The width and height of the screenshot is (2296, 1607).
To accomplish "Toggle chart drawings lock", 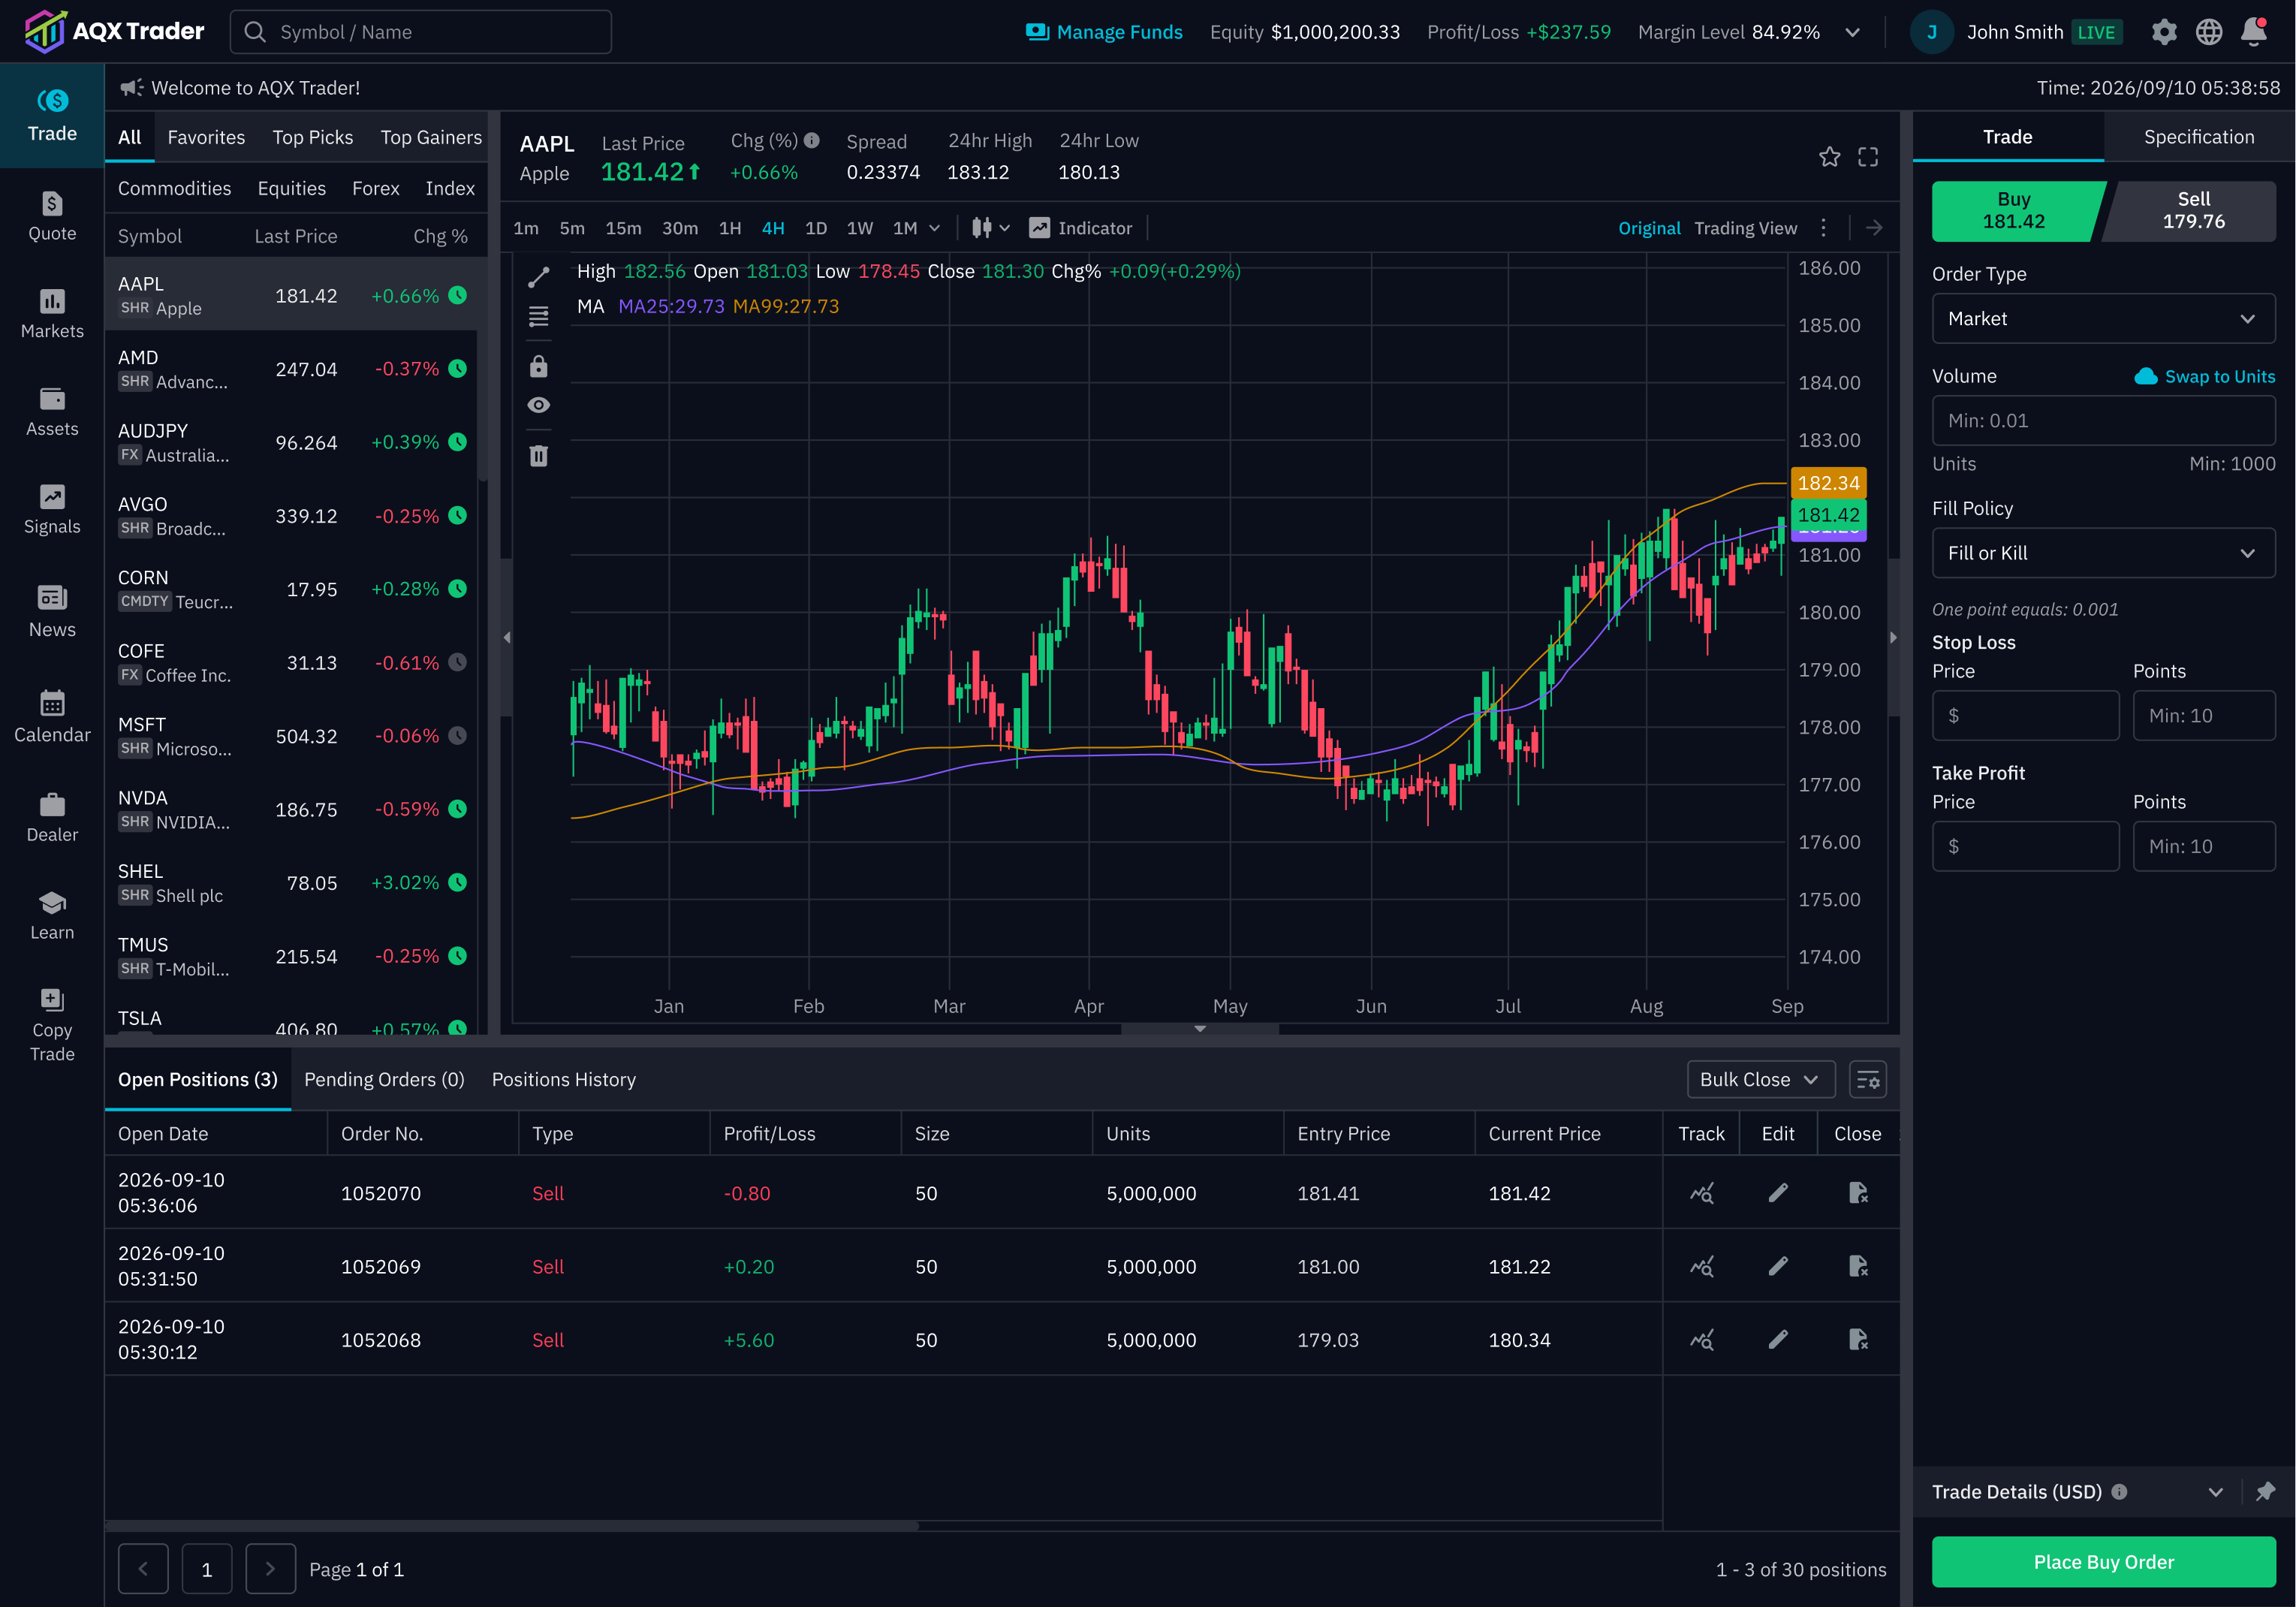I will tap(538, 366).
